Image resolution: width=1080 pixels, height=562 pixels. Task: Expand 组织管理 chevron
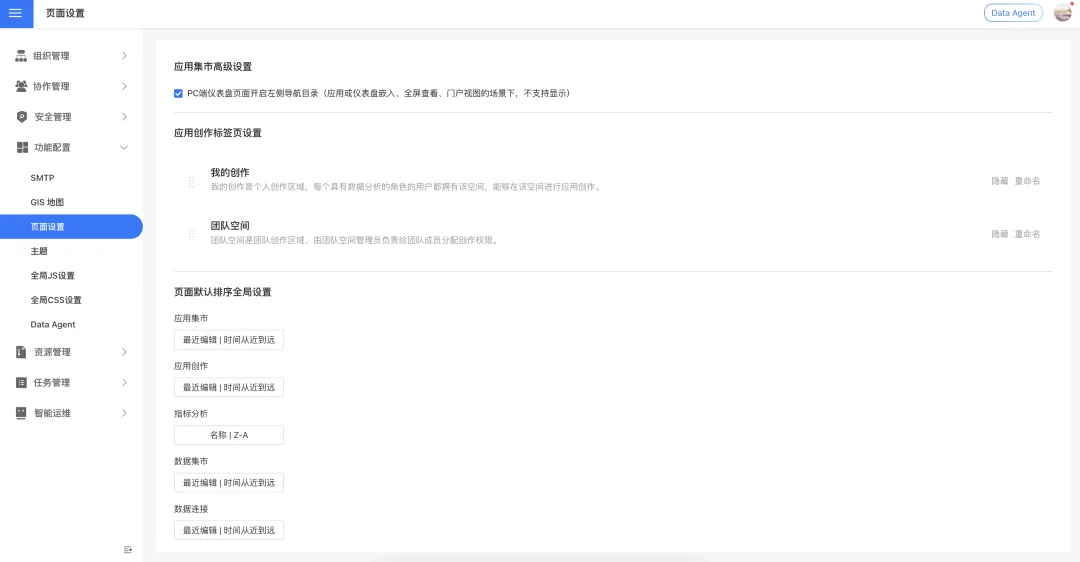(x=124, y=56)
